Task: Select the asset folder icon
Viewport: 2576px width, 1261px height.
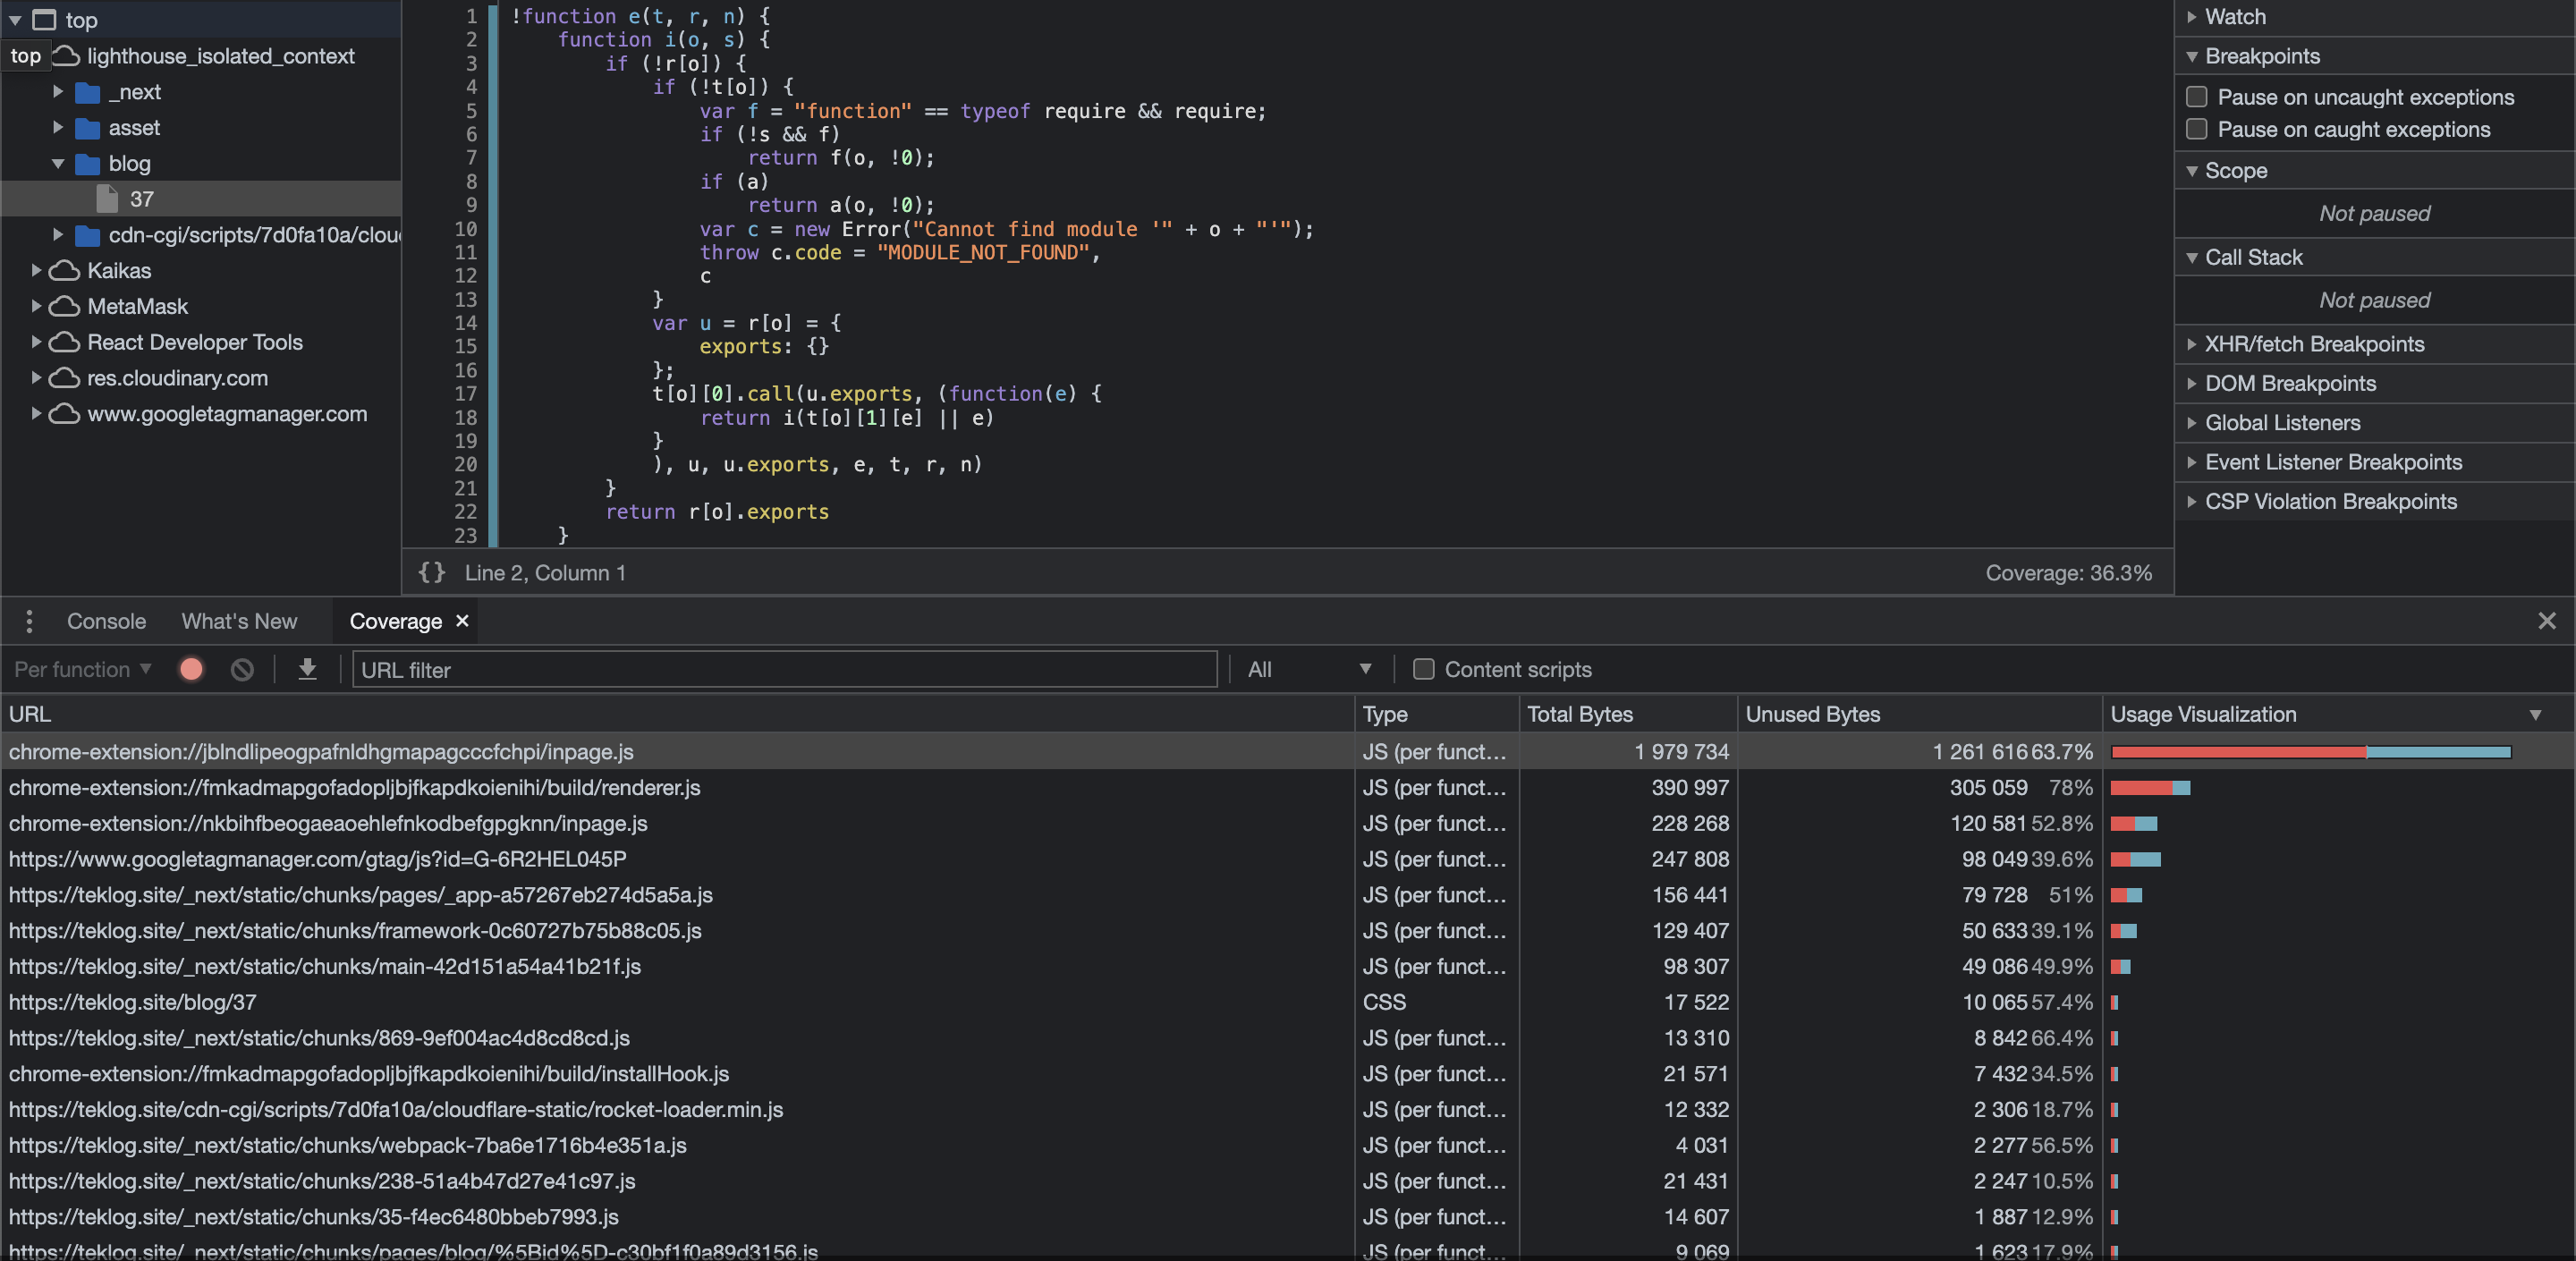Action: [x=88, y=128]
